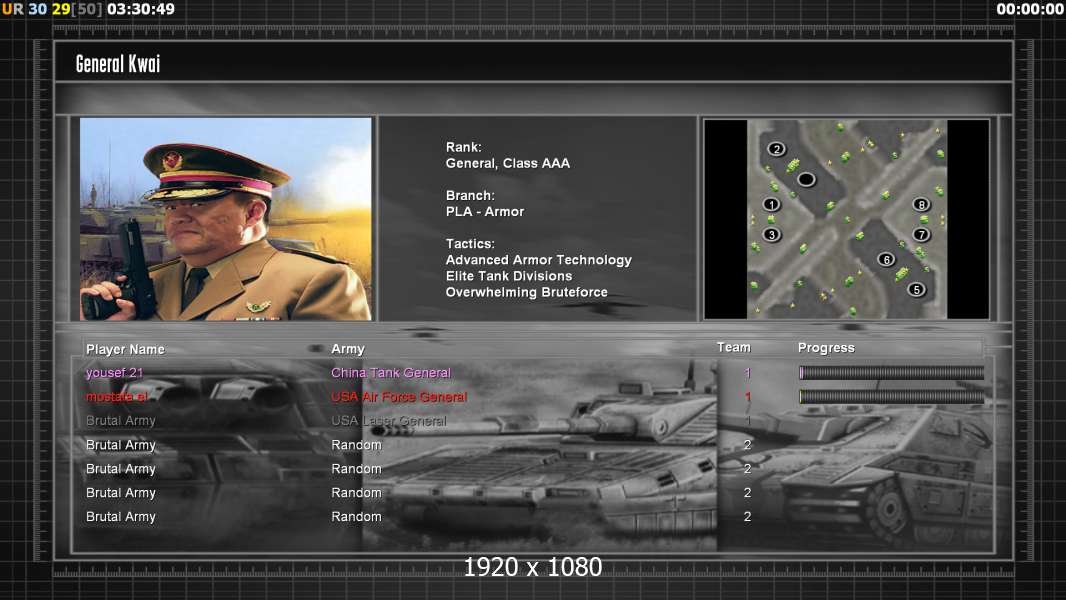This screenshot has width=1066, height=600.
Task: Click start position 8 marker on minimap
Action: (x=921, y=204)
